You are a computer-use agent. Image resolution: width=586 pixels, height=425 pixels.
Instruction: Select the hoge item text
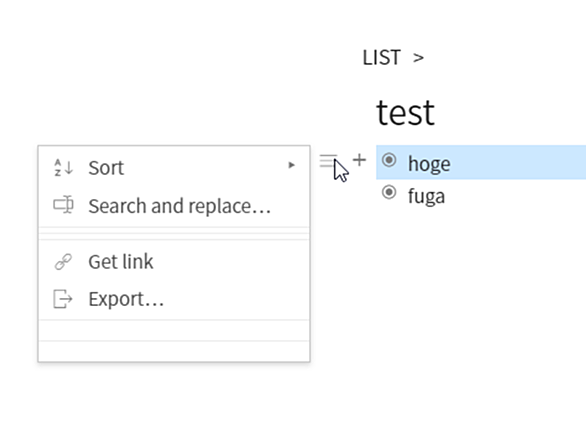[x=429, y=163]
